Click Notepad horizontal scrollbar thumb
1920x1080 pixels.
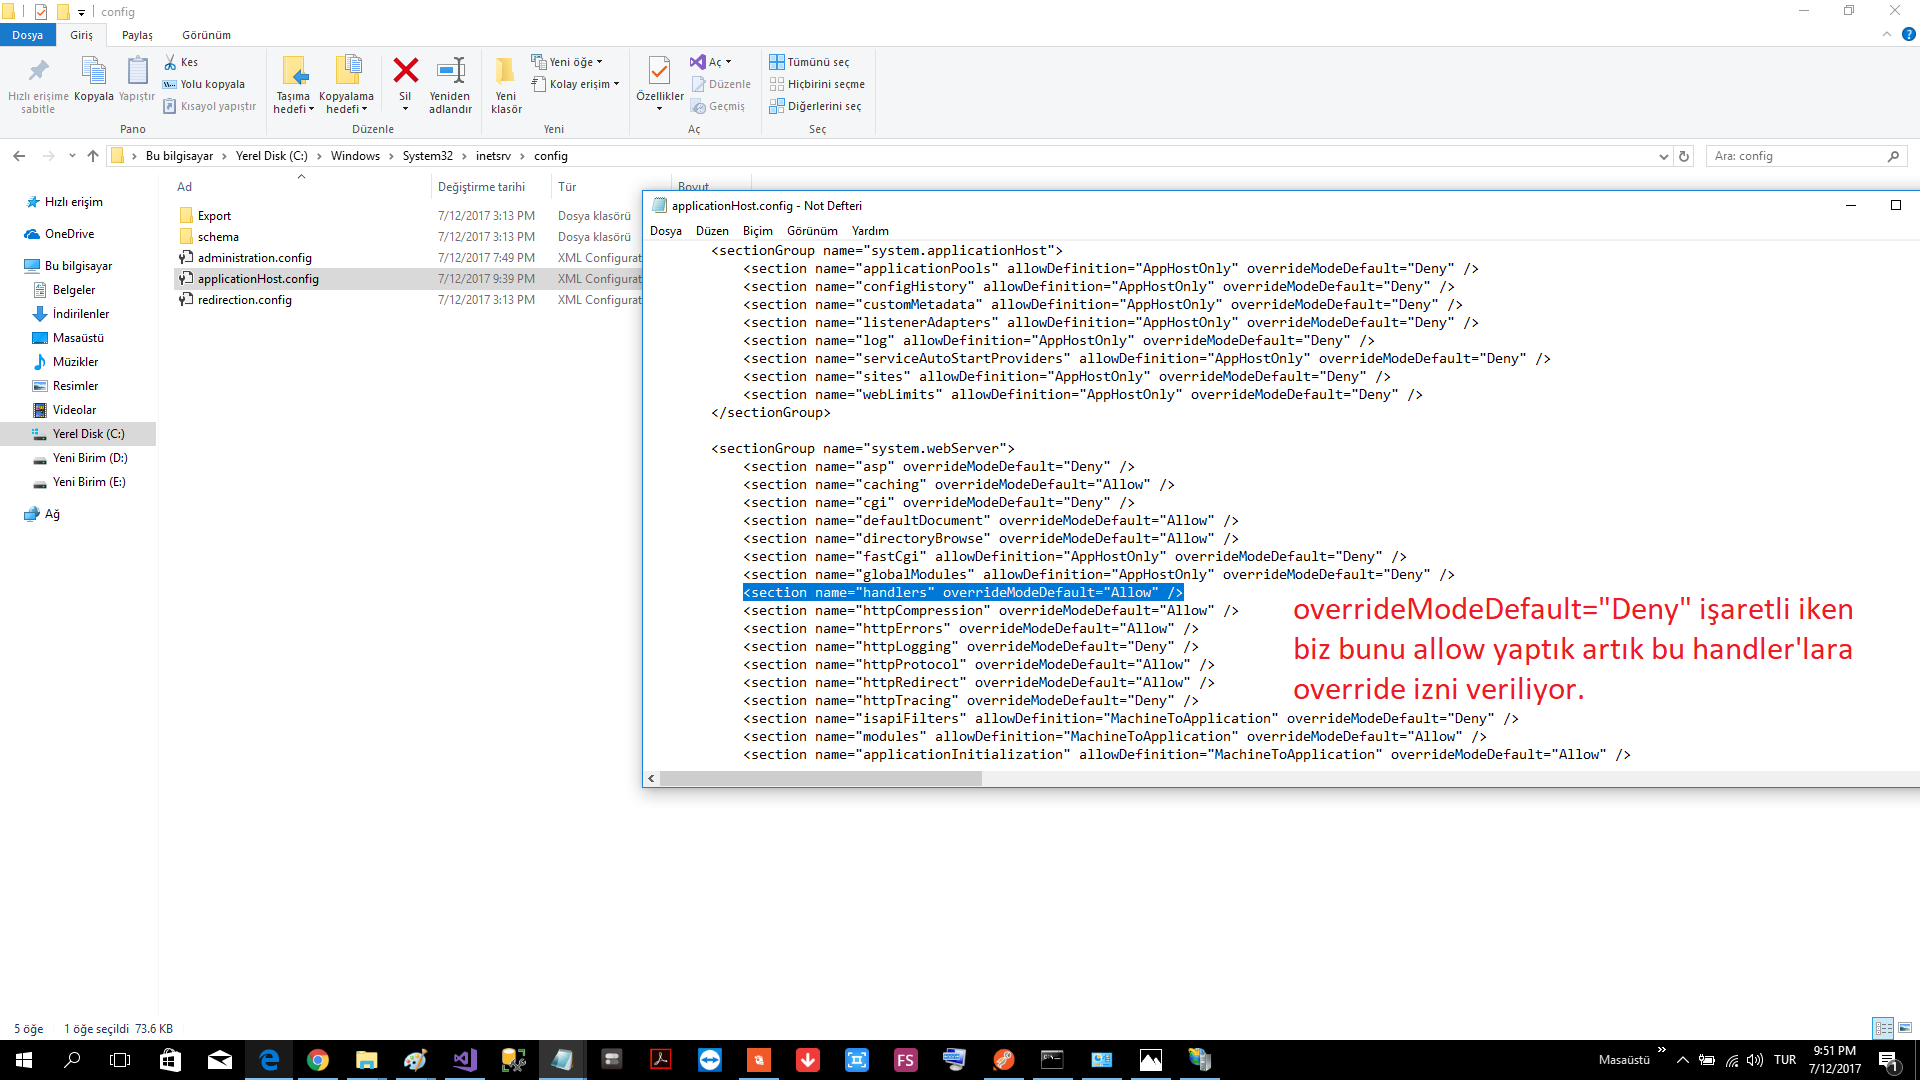click(820, 779)
